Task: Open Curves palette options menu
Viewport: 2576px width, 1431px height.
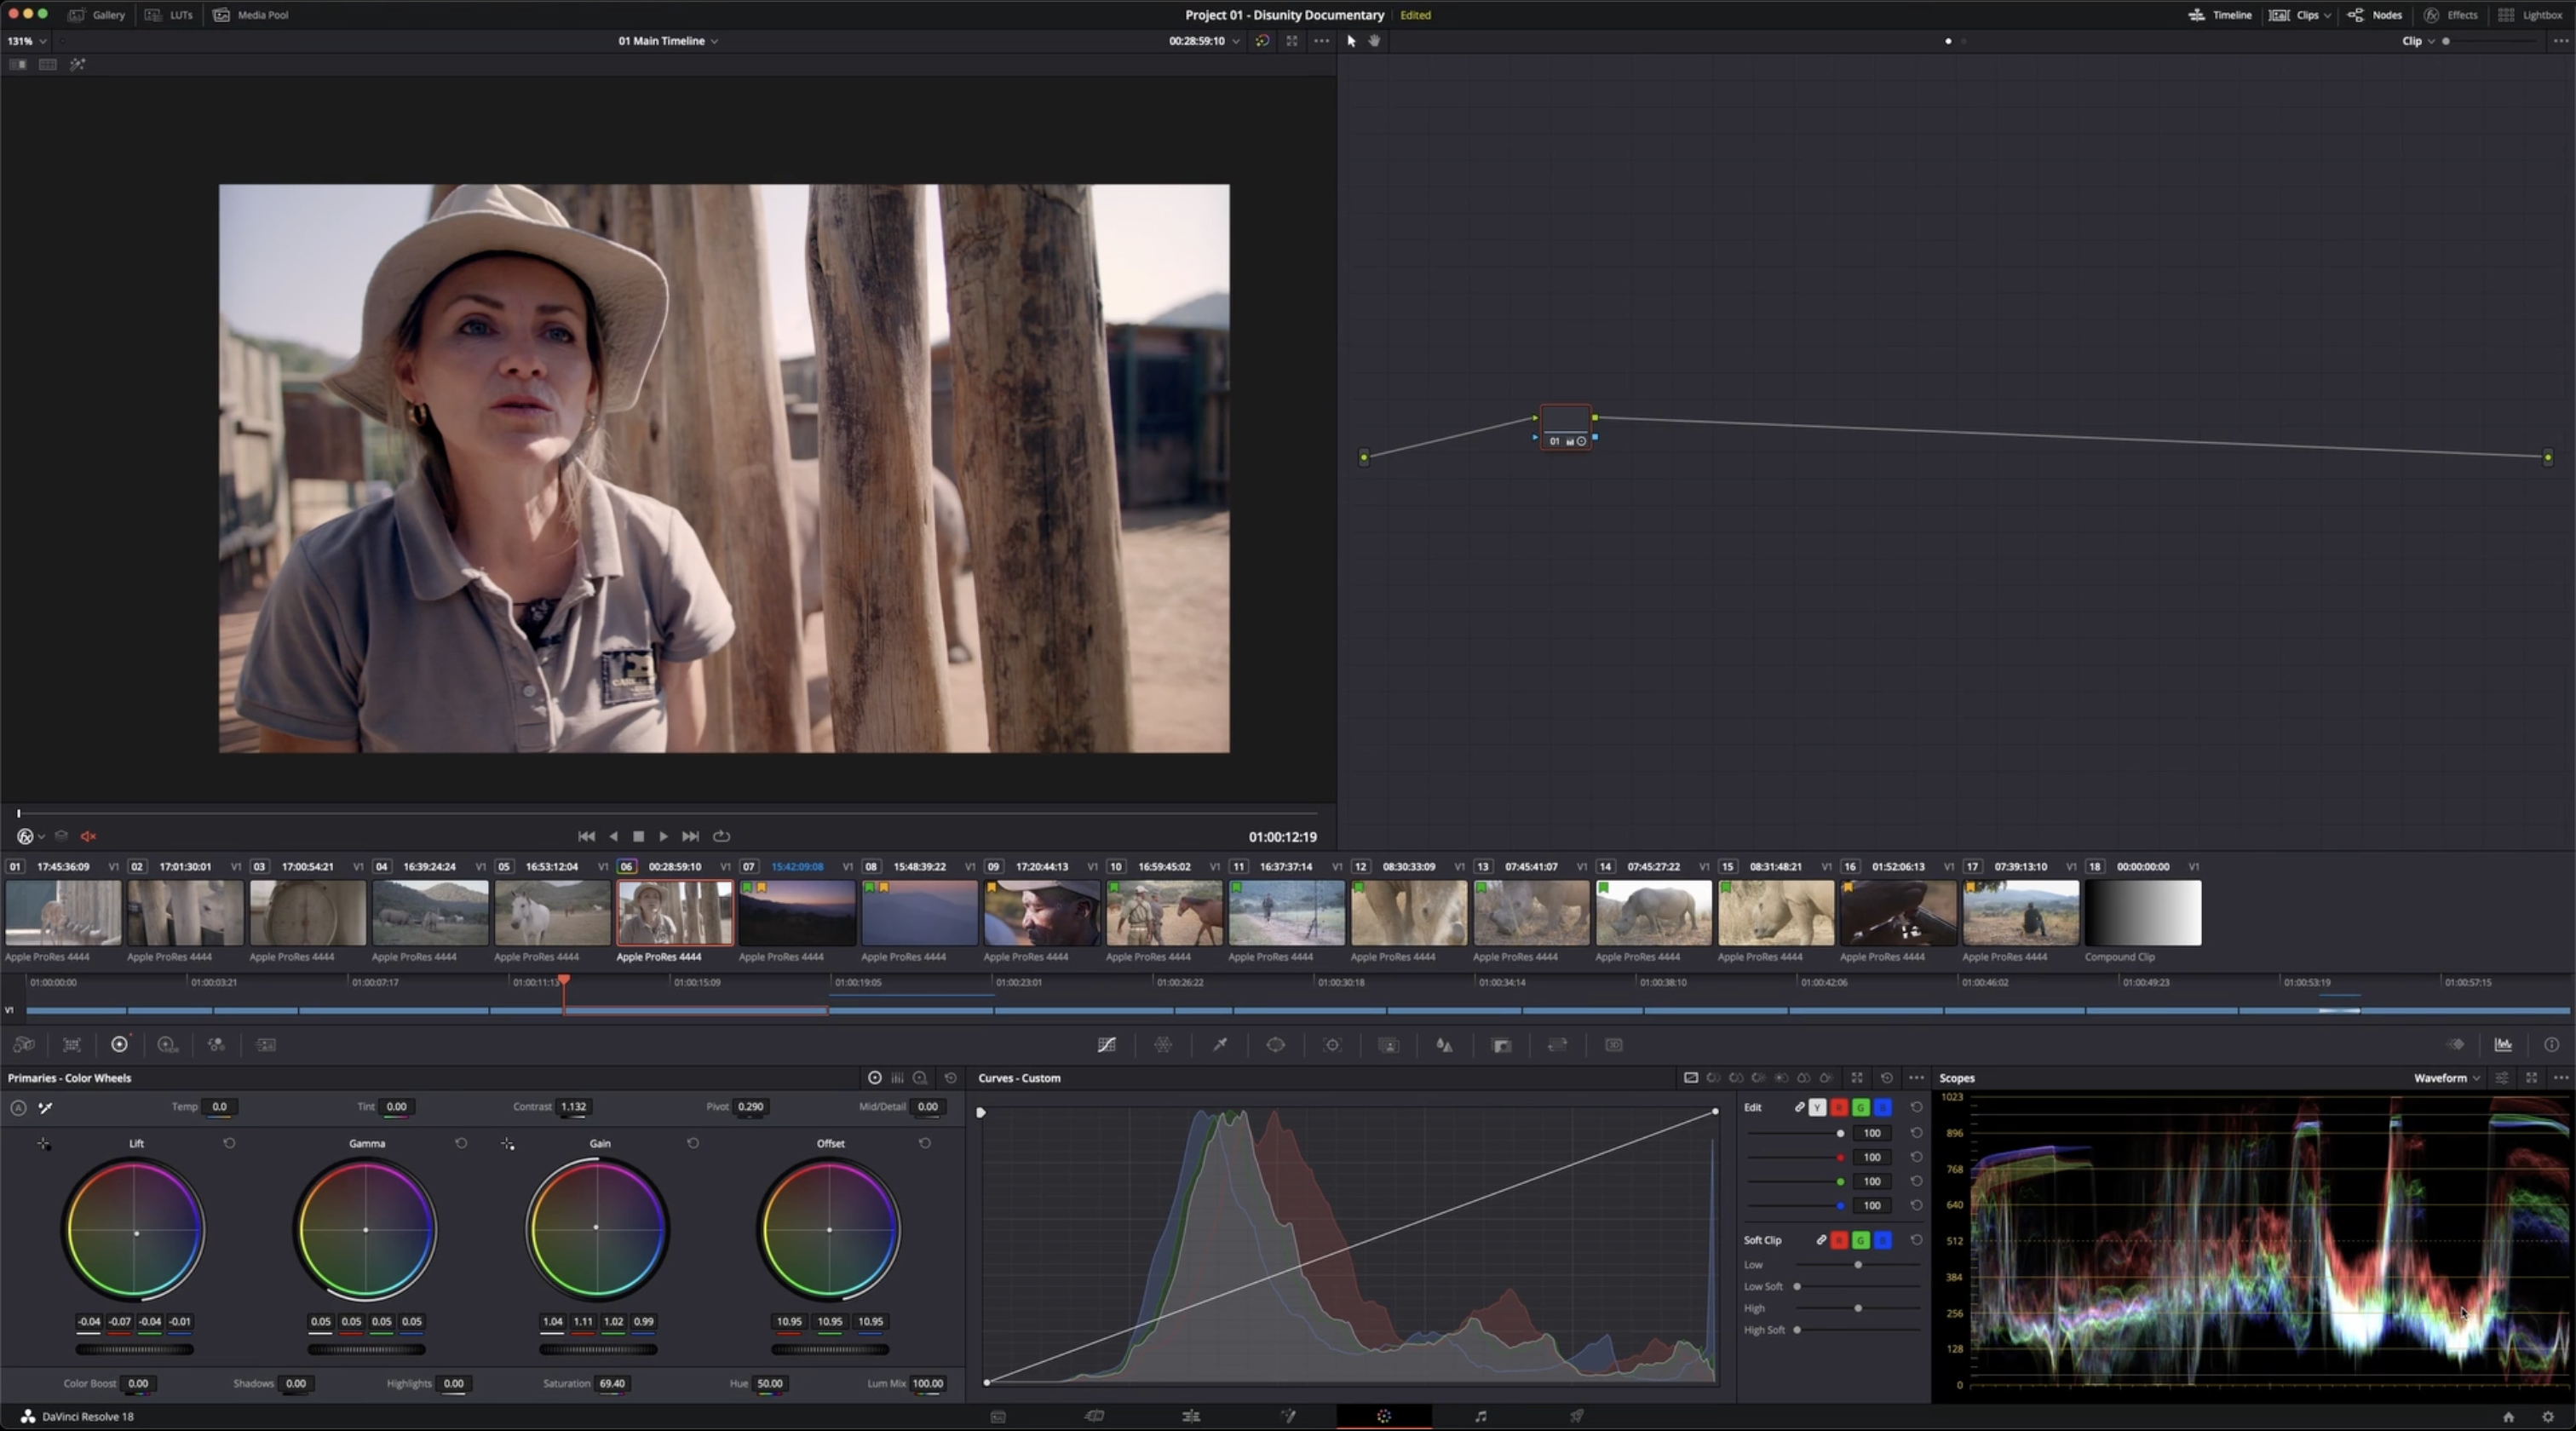Action: [1916, 1078]
